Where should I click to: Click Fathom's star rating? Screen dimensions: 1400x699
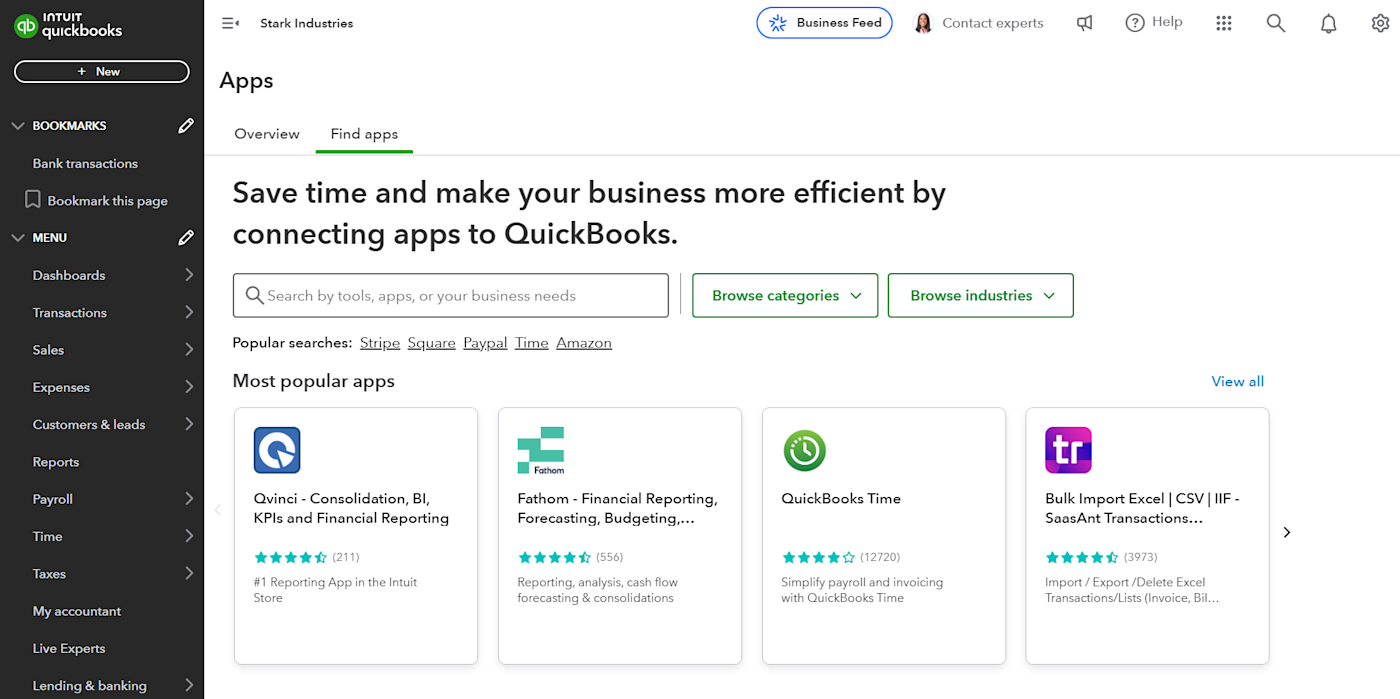[x=554, y=557]
